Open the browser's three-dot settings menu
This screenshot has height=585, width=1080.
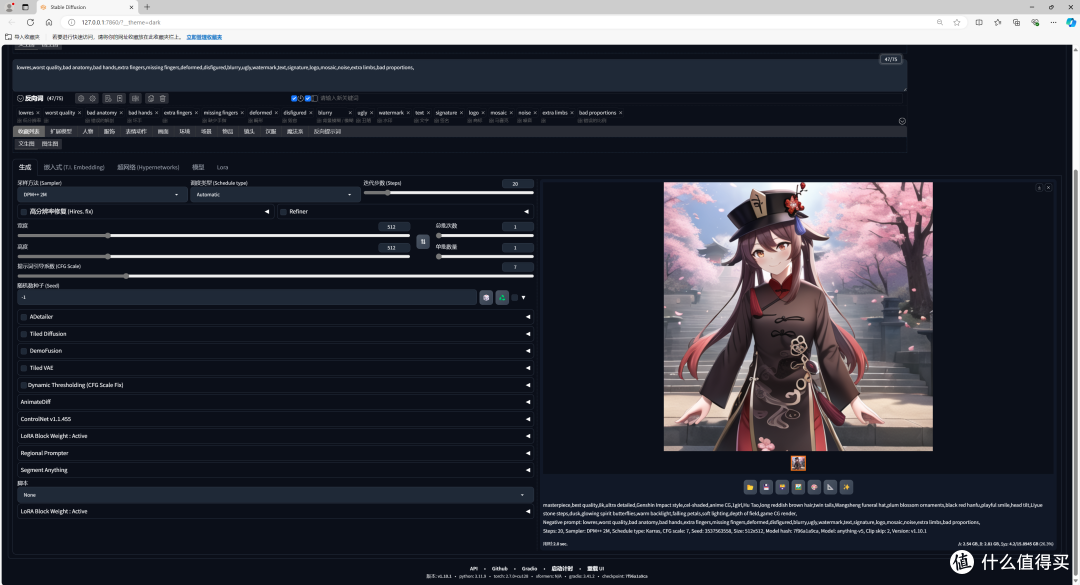coord(1053,22)
